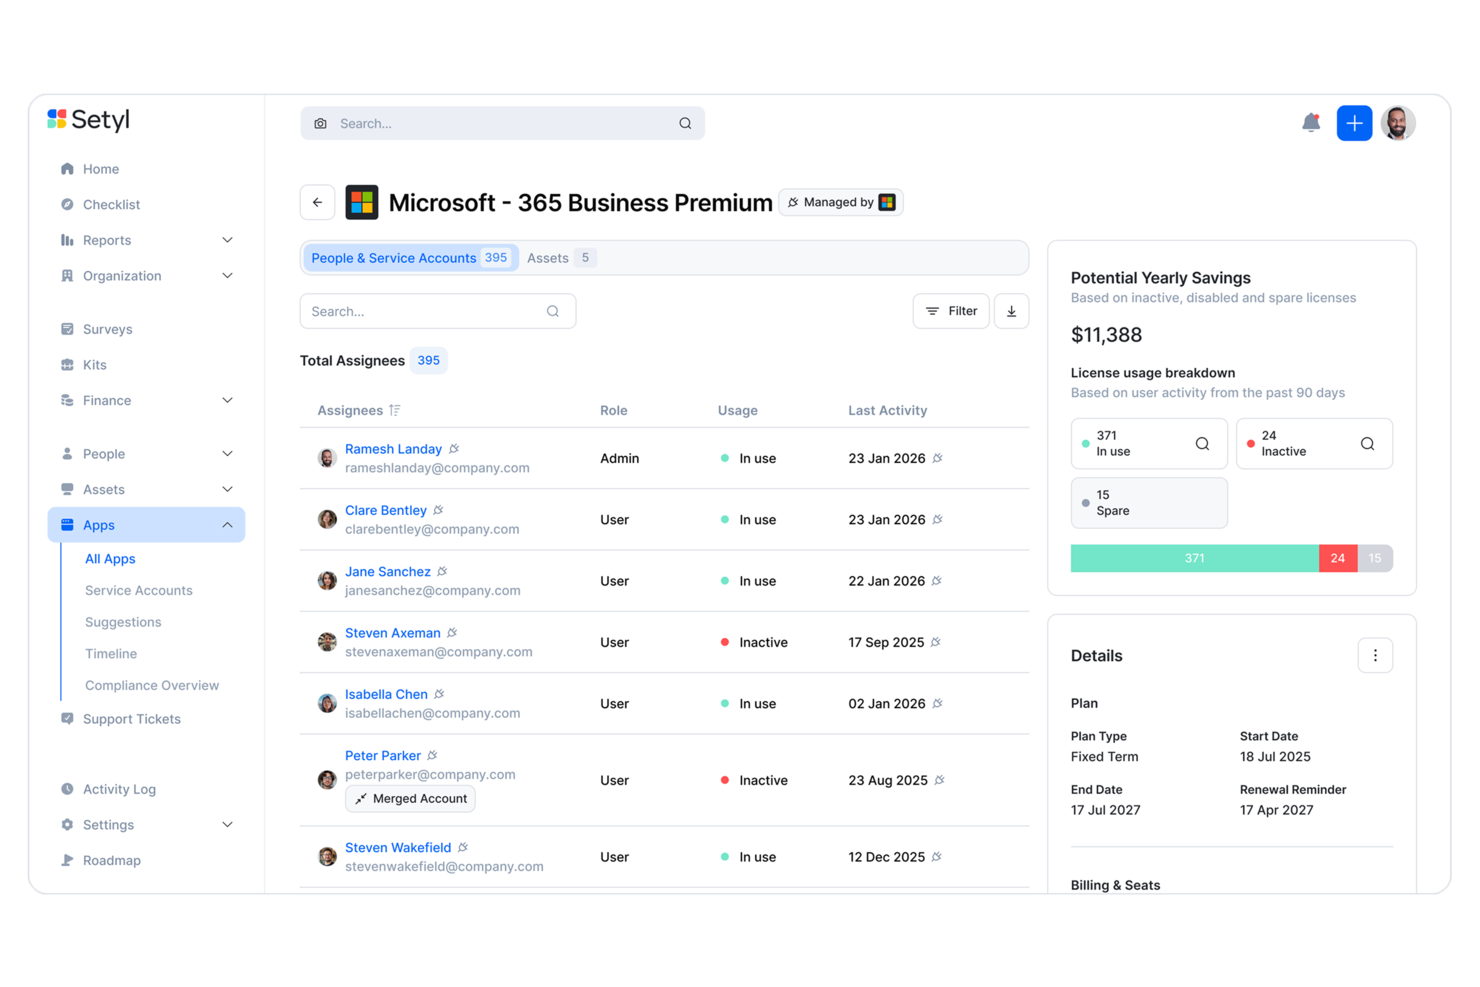Viewport: 1480px width, 987px height.
Task: Click the magnifier on the Inactive licenses card
Action: click(x=1367, y=443)
